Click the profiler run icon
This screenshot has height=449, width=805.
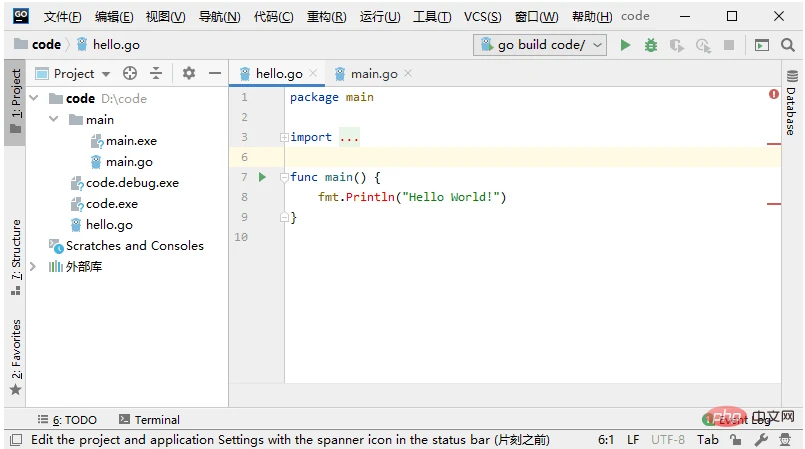click(703, 45)
